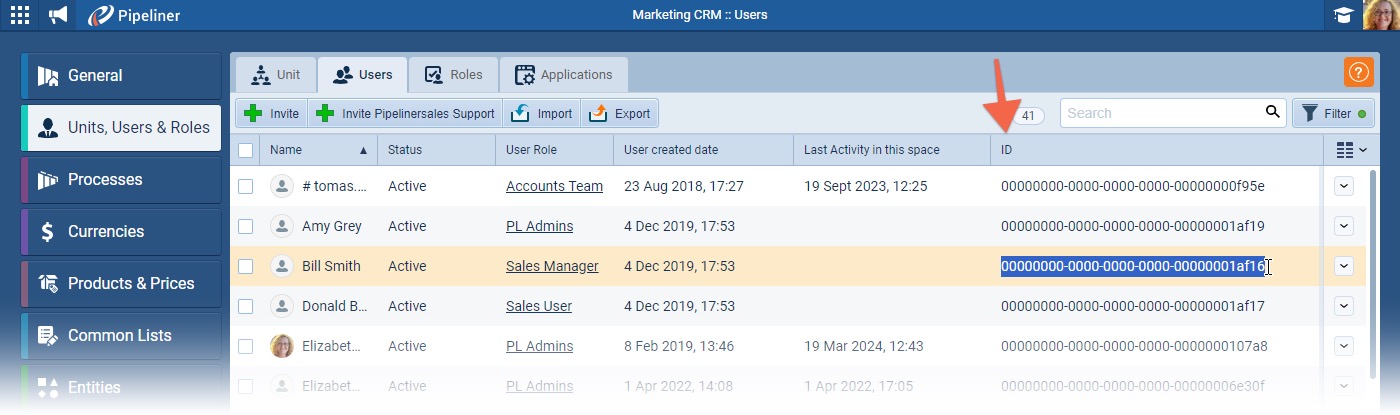Click the ID ending in 0107a8

click(1134, 346)
